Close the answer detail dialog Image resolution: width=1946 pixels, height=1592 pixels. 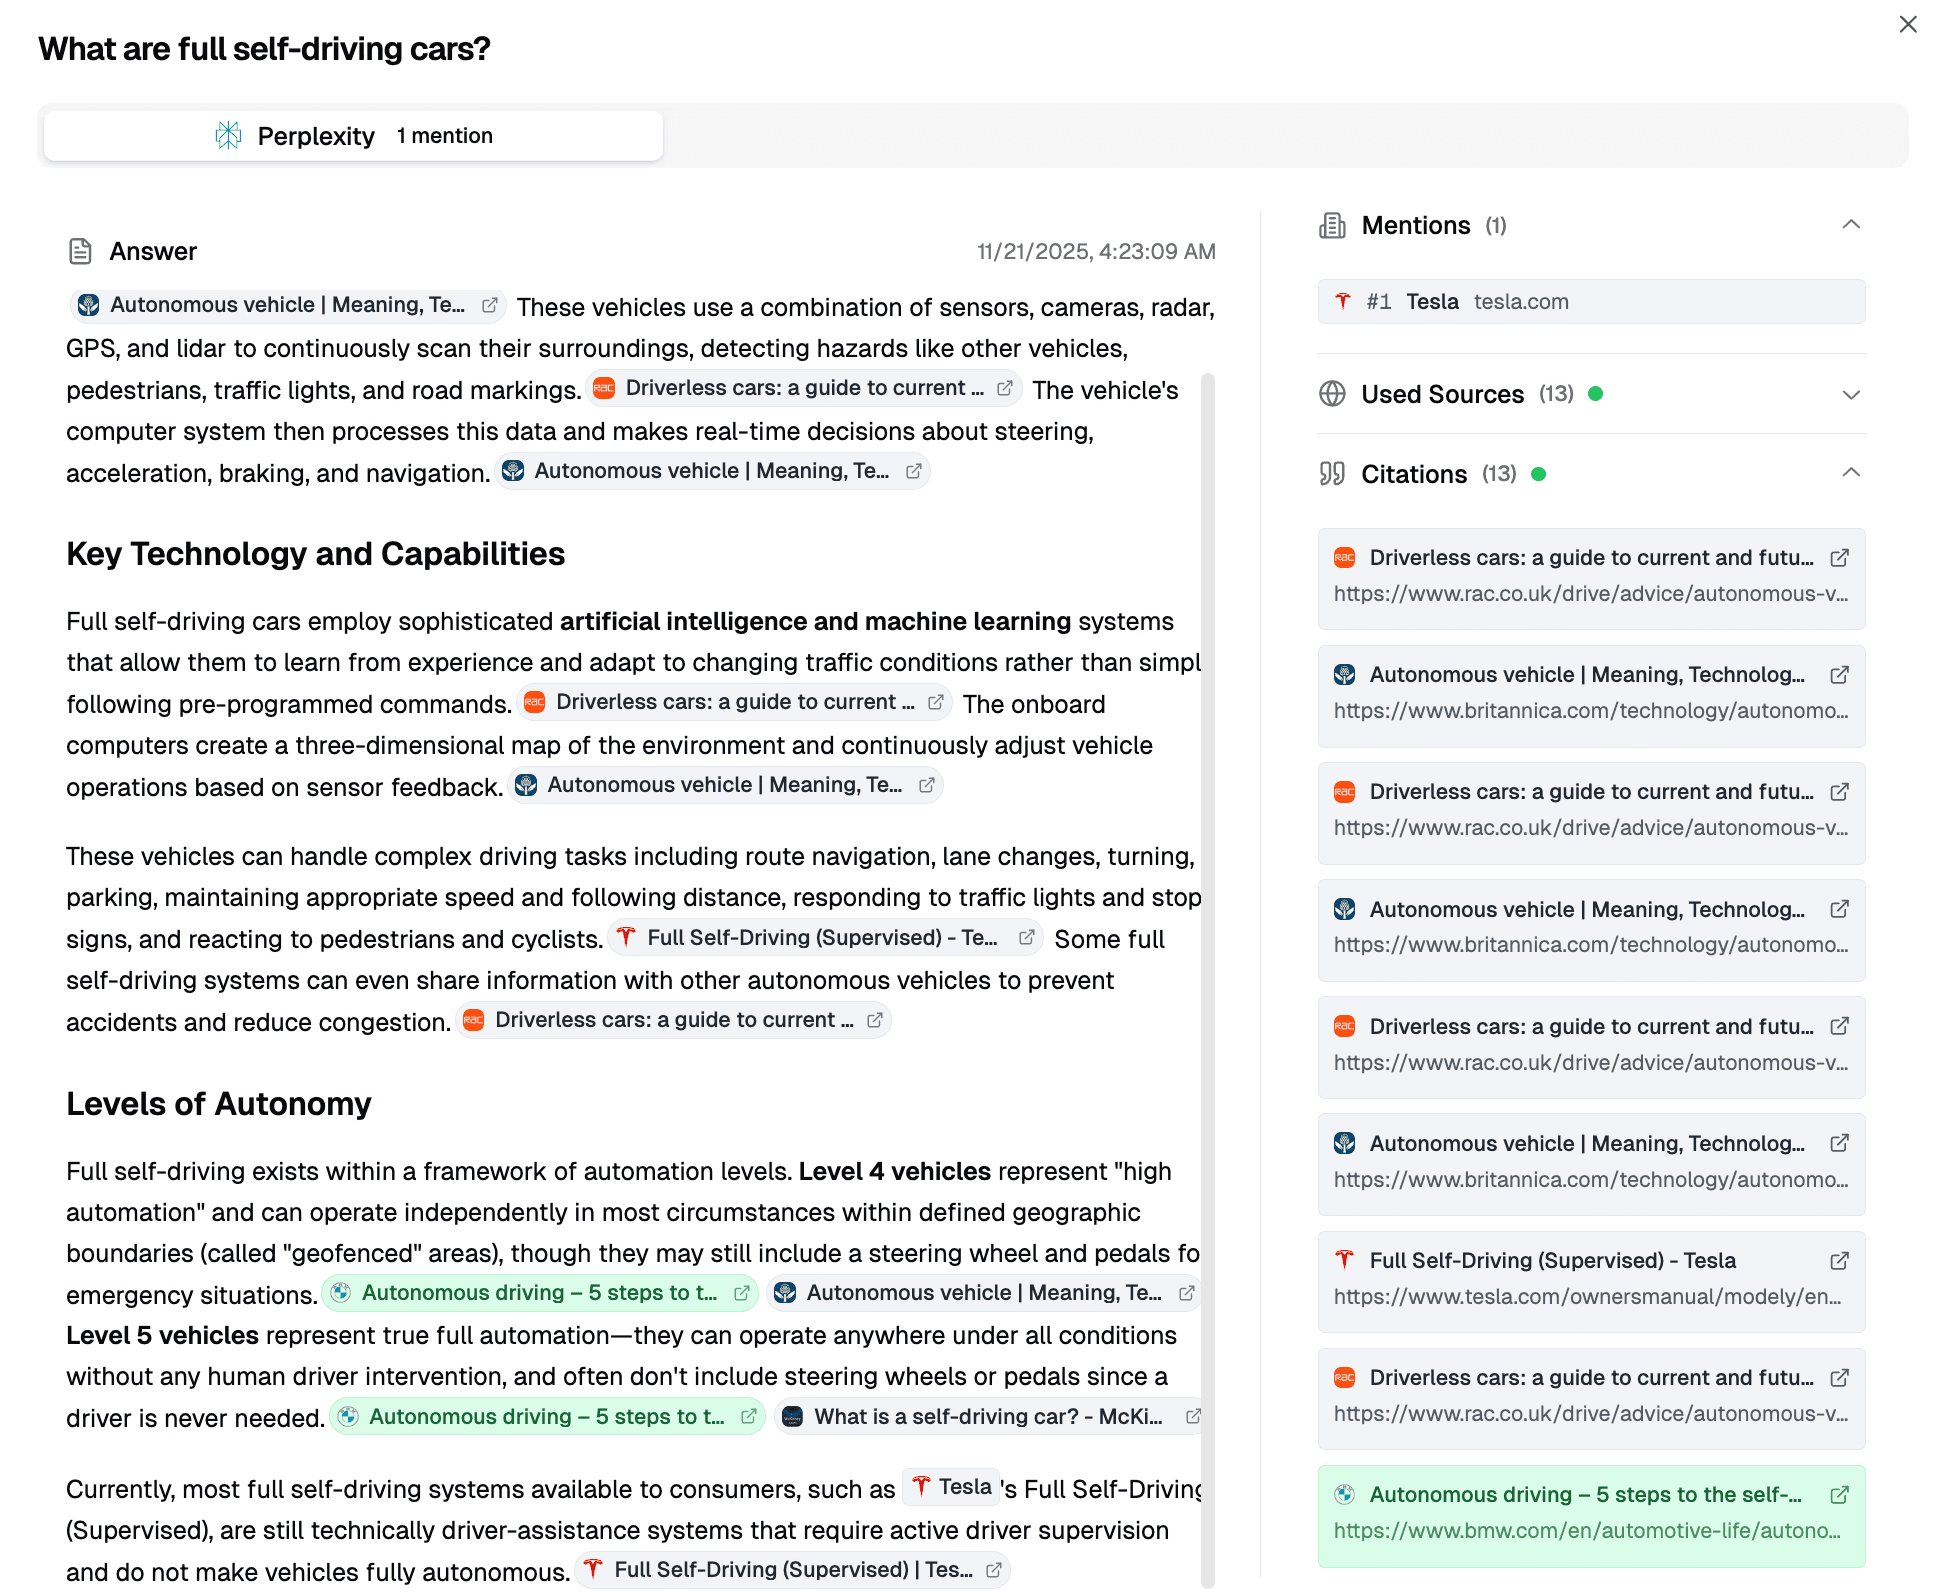point(1908,25)
